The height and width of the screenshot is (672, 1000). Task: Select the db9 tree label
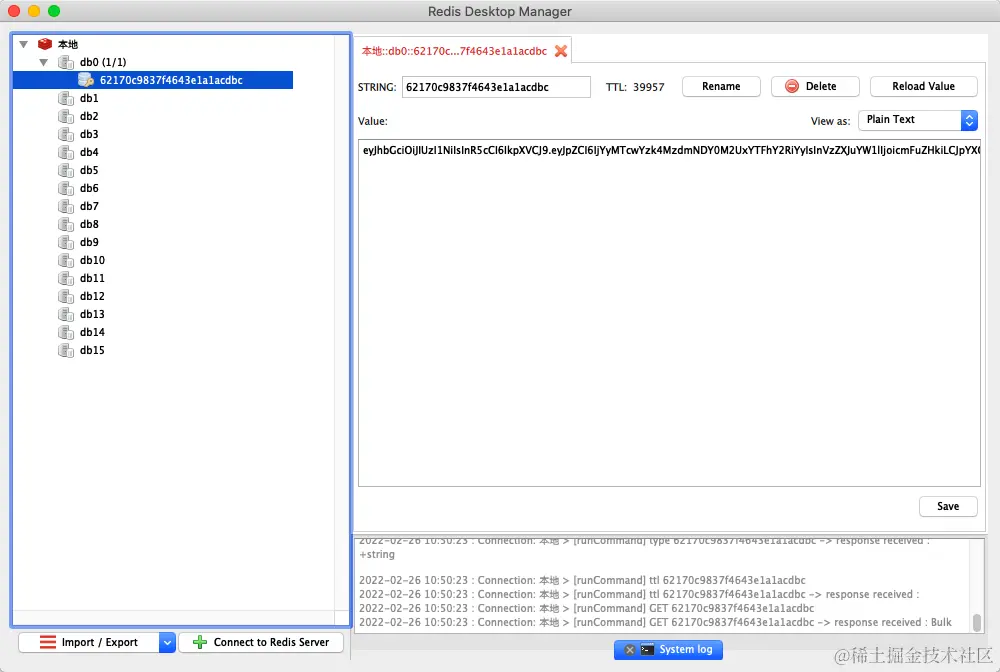pos(89,242)
